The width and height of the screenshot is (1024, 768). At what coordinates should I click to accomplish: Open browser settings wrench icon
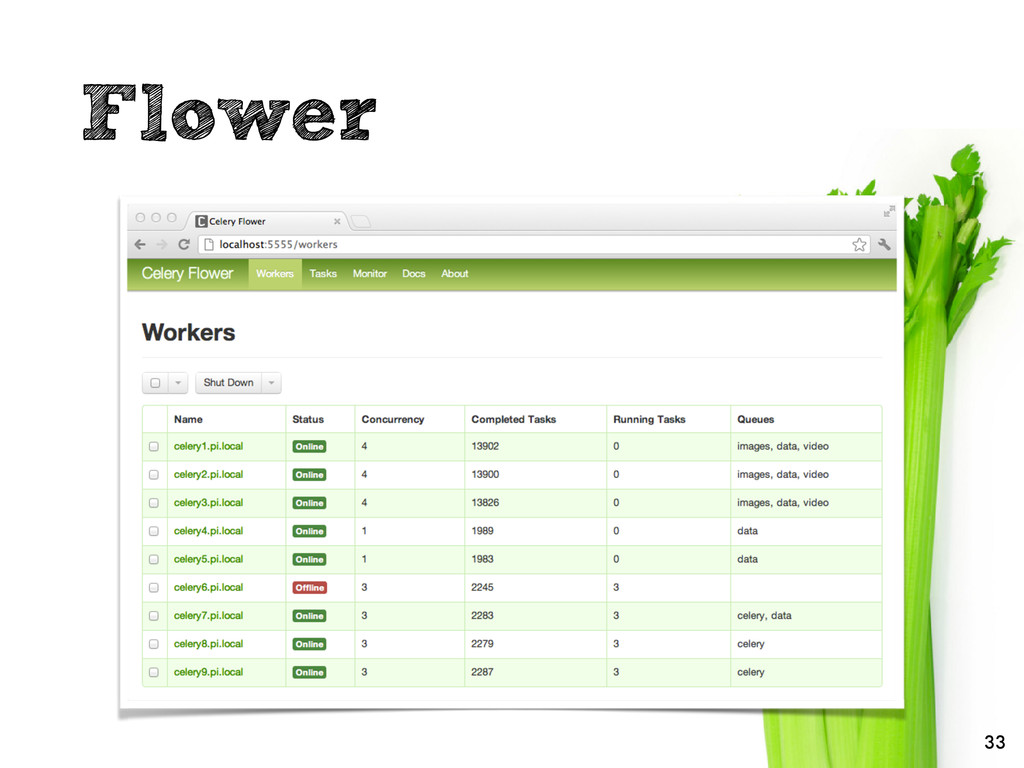point(884,244)
